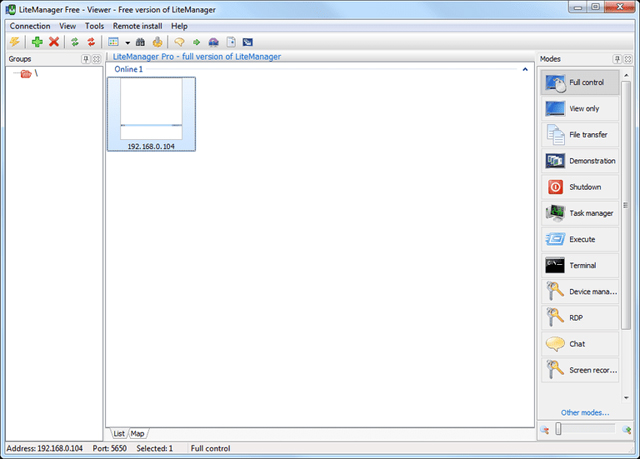Click the speech bubble chat toolbar icon
Screen dimensions: 640x459
click(179, 42)
